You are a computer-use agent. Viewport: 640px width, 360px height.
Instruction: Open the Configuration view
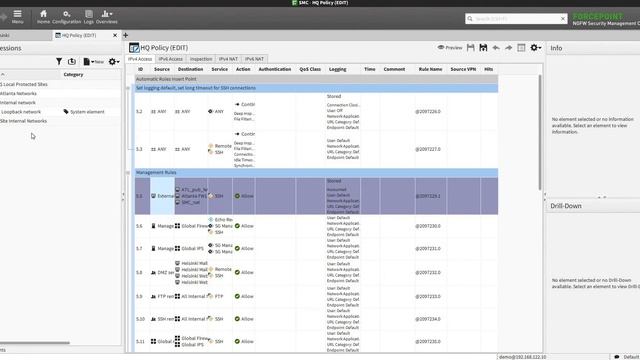[67, 17]
